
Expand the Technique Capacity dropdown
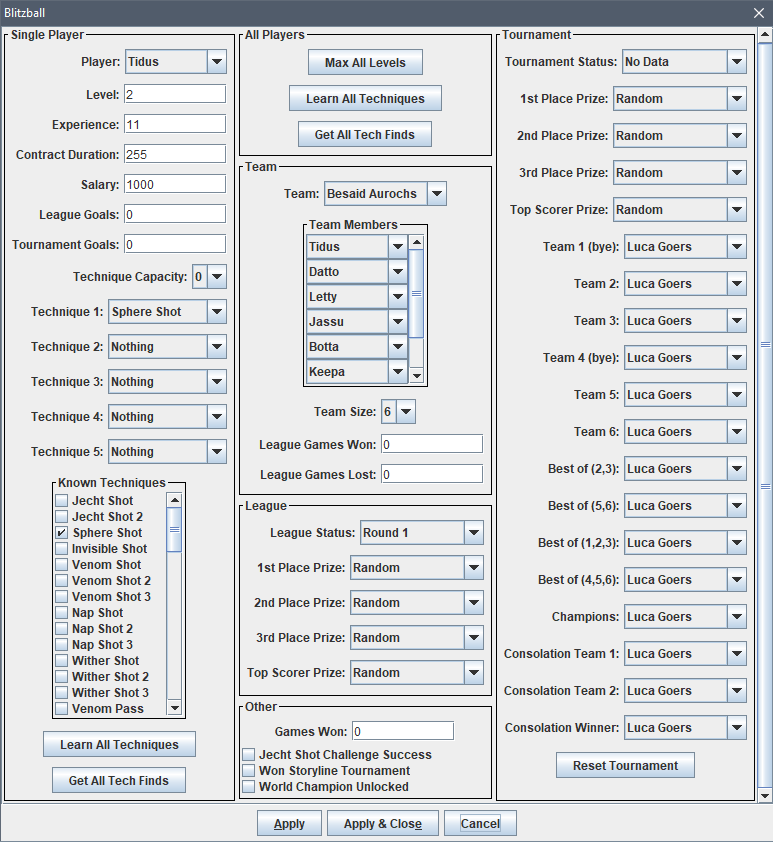pyautogui.click(x=209, y=277)
